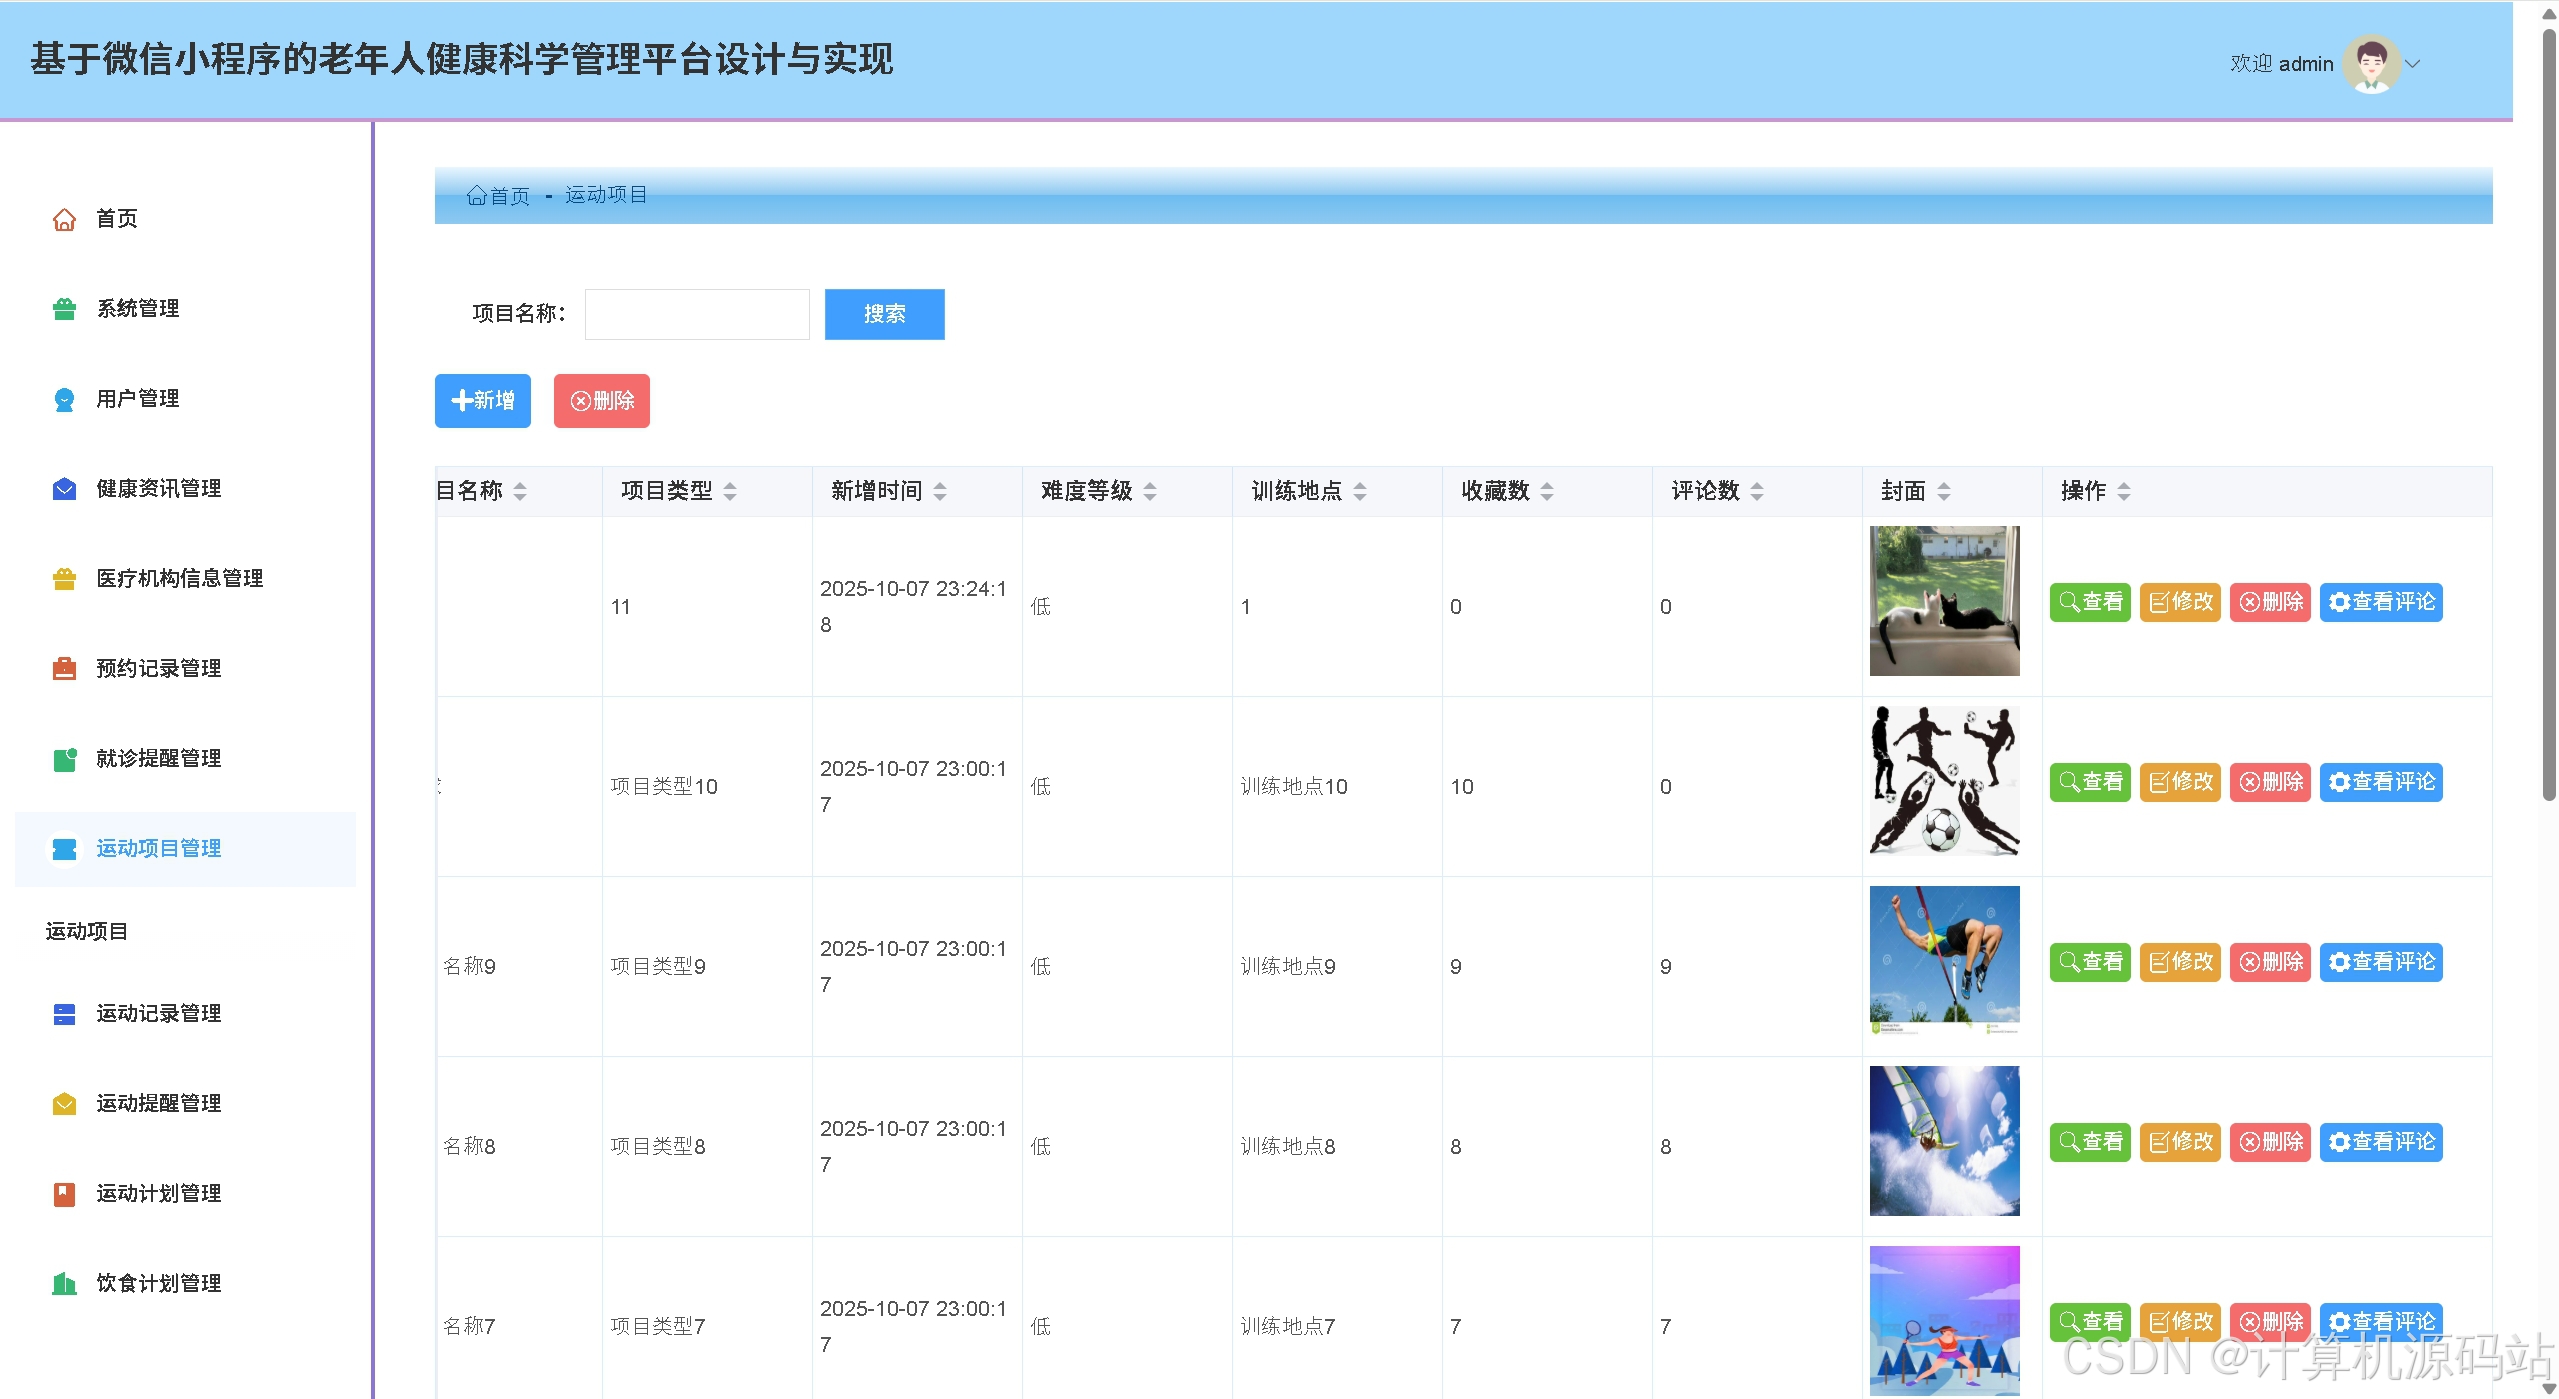Click 查看评论 for the 名称8 row
Screen dimensions: 2559x1399
coord(2381,1142)
